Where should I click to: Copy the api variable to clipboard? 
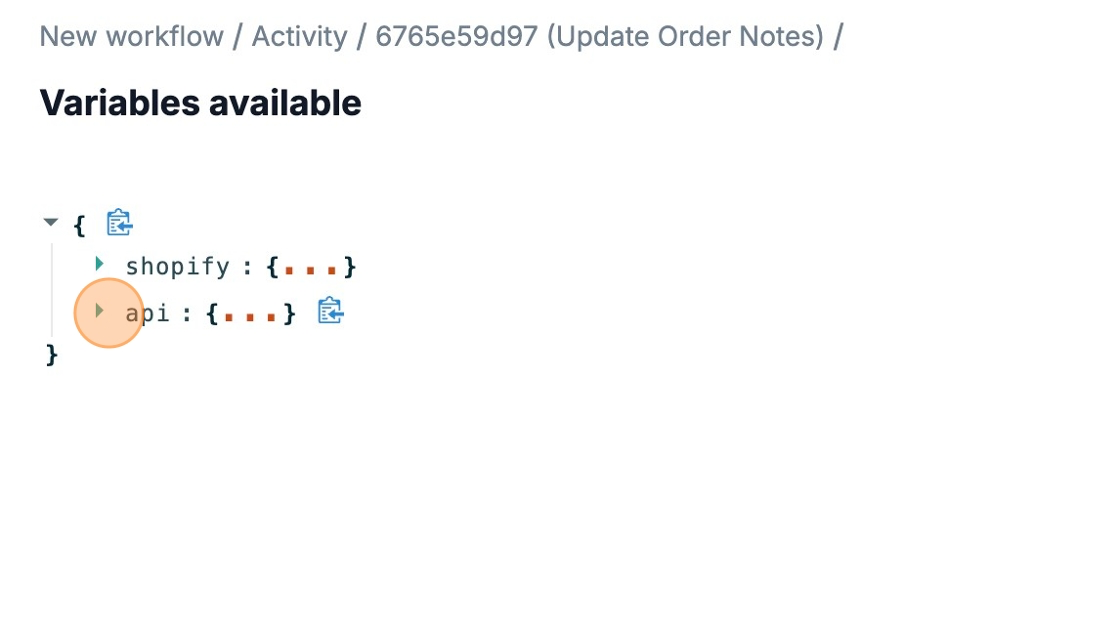click(x=330, y=311)
